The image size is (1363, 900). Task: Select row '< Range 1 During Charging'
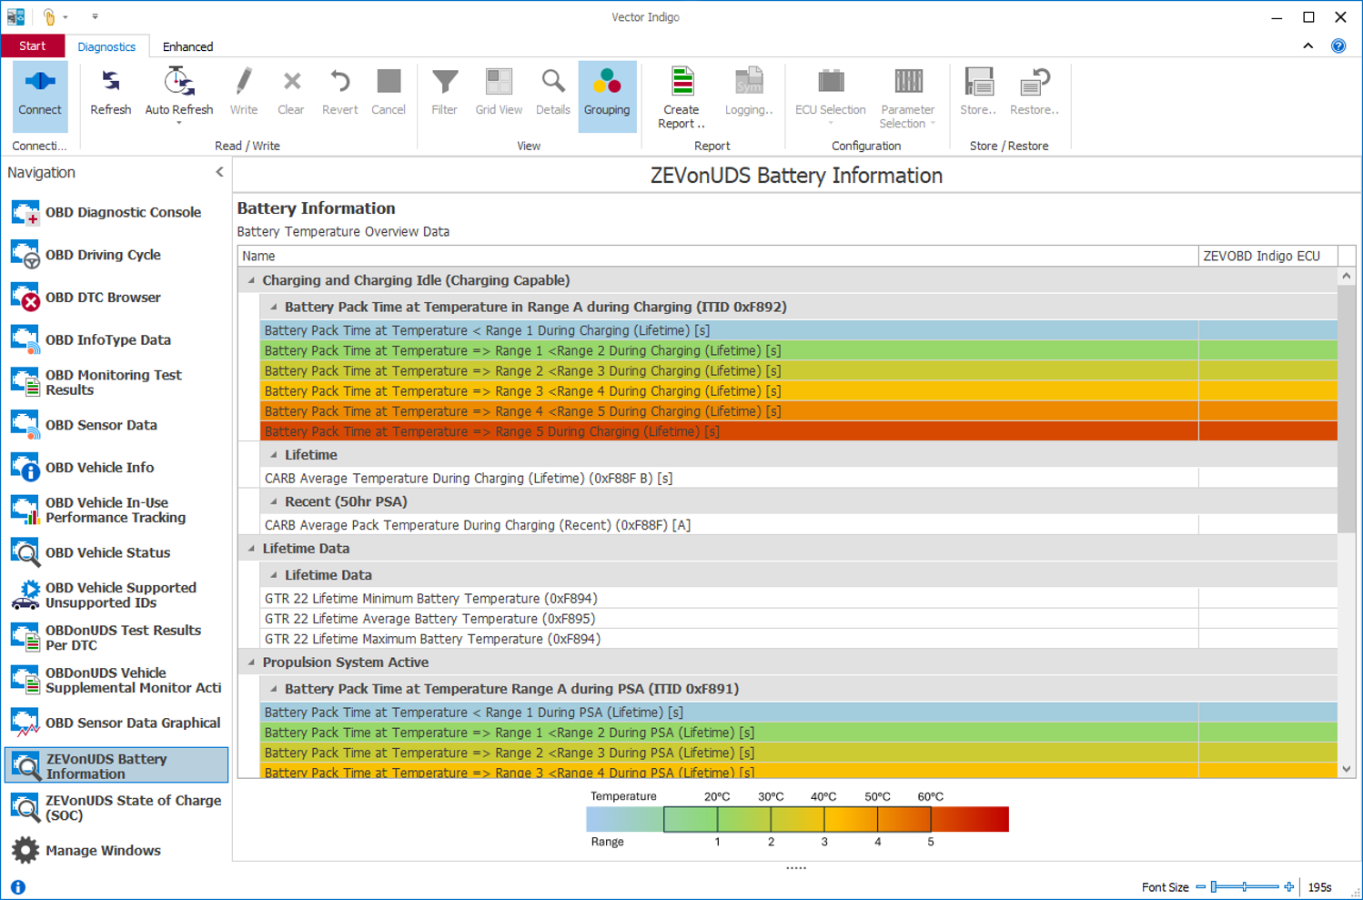tap(797, 331)
